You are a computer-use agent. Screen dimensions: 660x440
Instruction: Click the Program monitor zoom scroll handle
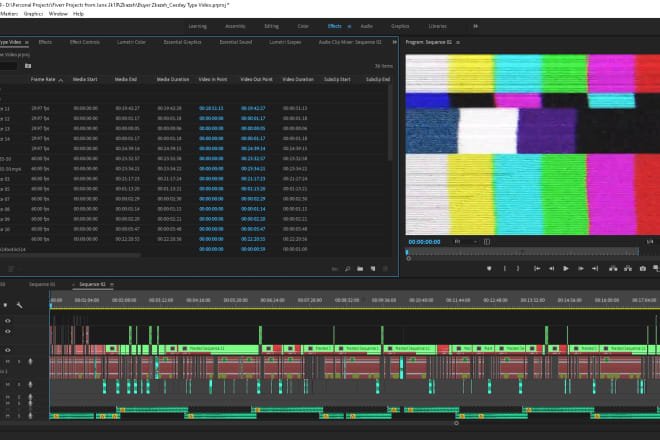tap(408, 259)
